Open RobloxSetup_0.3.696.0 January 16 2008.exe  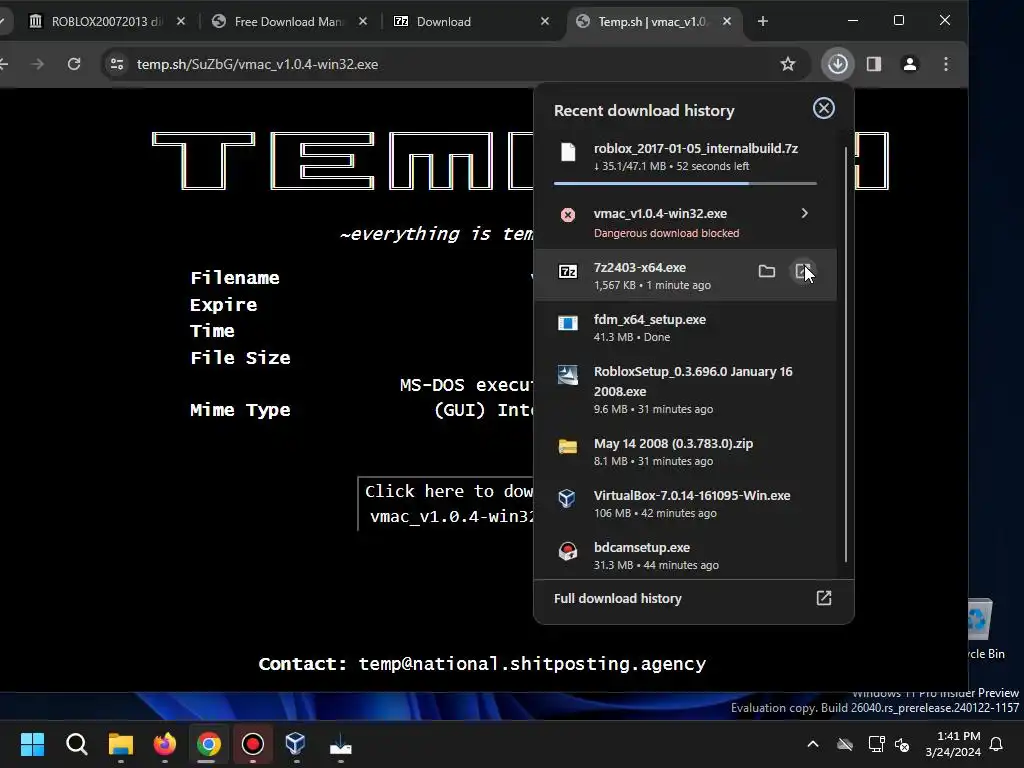coord(686,389)
